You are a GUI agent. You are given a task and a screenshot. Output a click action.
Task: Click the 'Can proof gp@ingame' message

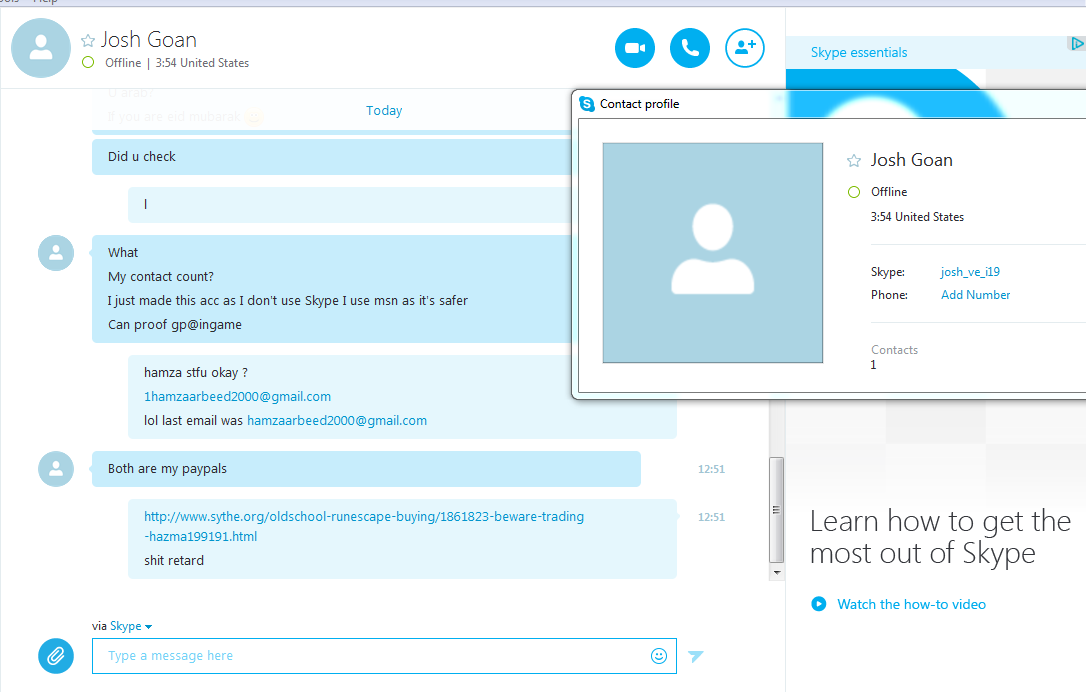point(175,325)
